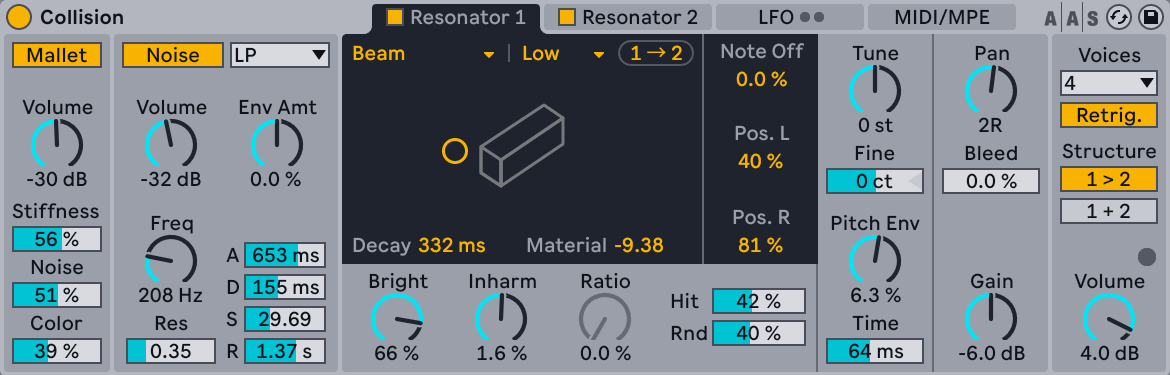Click the hot-swap presets icon
Screen dimensions: 1170x375
pos(1119,17)
